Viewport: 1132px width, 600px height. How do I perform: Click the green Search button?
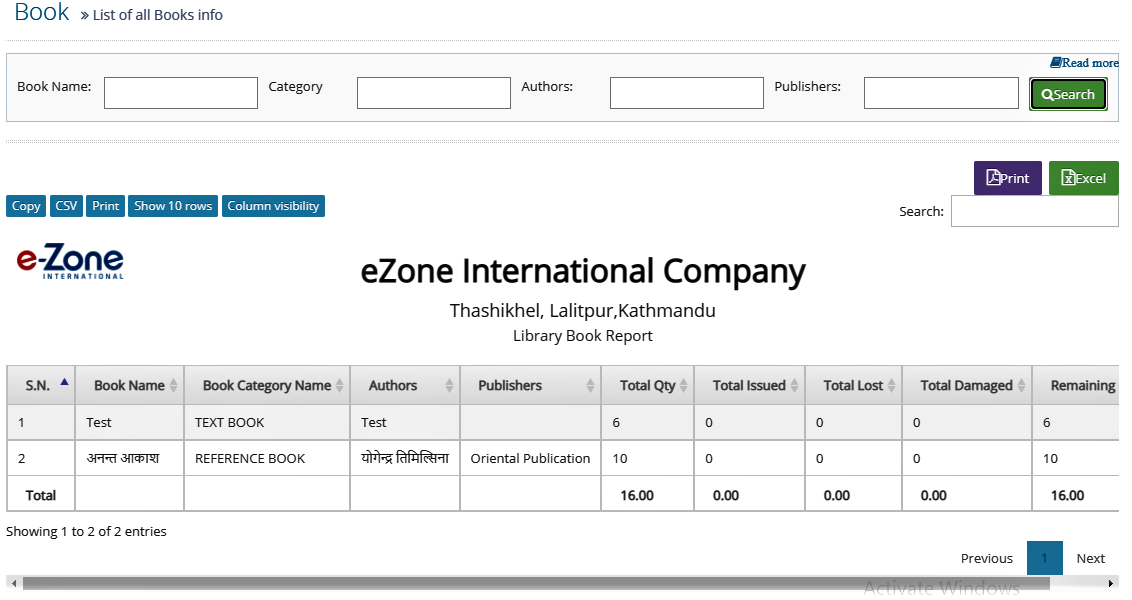[1068, 95]
